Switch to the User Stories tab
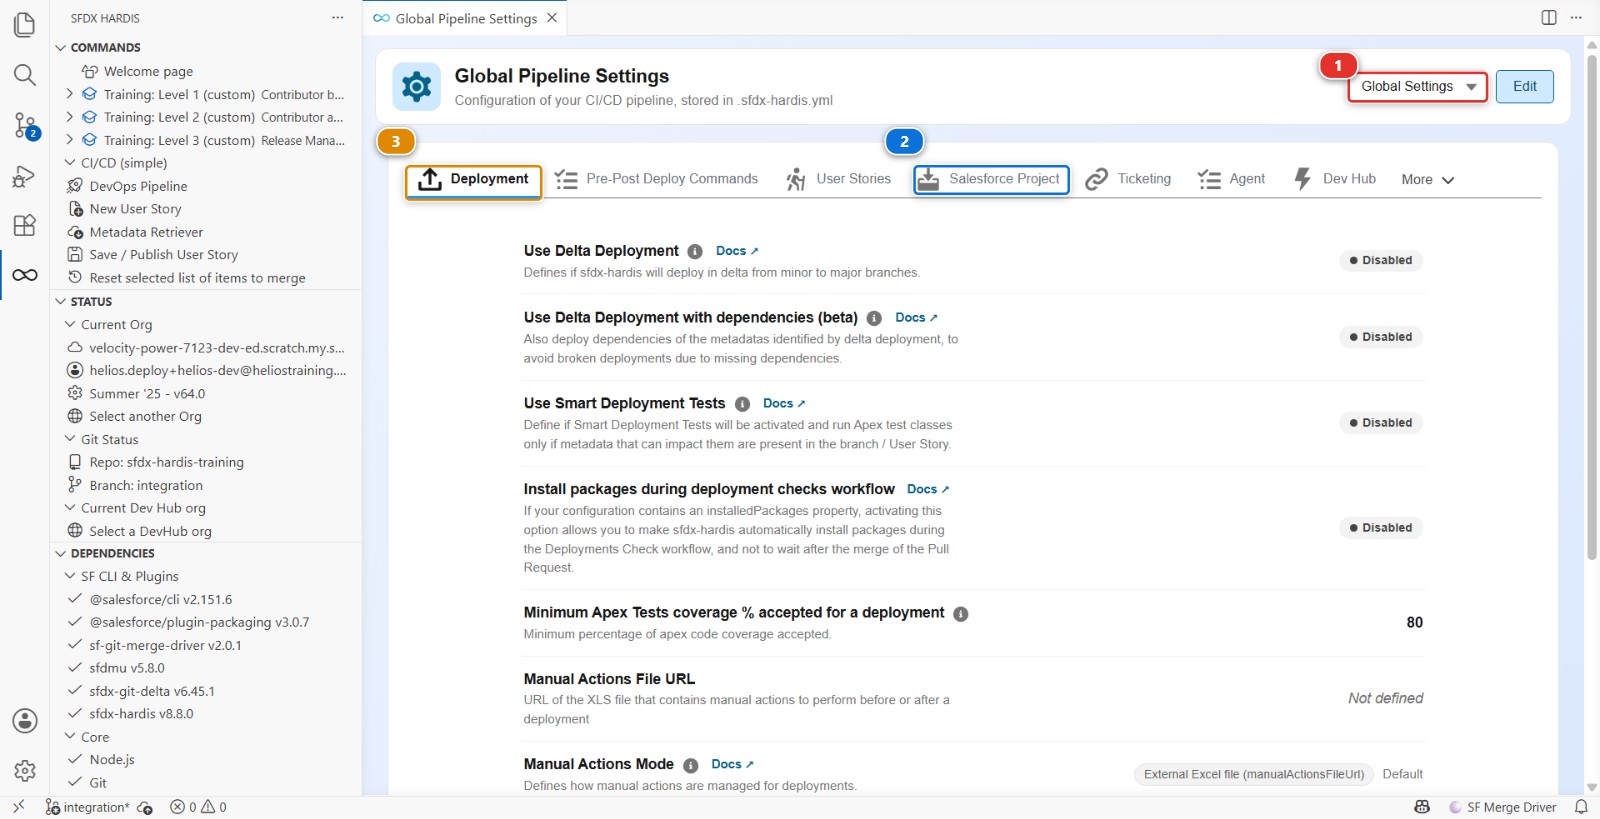 838,180
